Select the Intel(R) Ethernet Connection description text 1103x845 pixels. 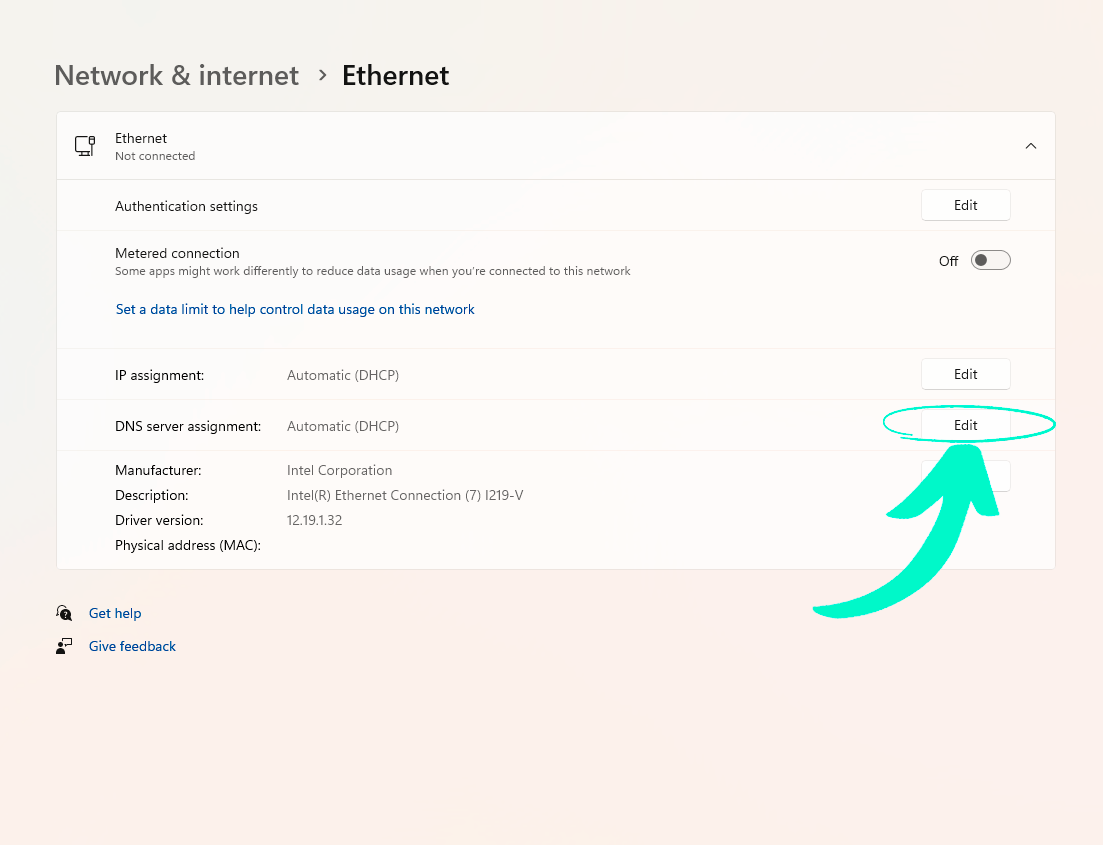(404, 495)
